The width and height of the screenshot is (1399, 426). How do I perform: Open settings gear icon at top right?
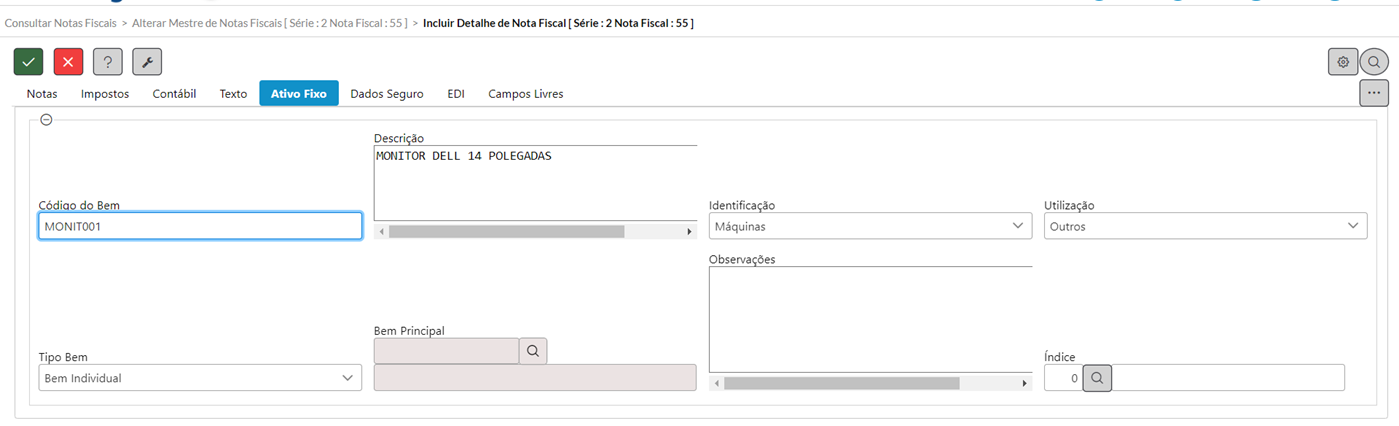coord(1343,62)
